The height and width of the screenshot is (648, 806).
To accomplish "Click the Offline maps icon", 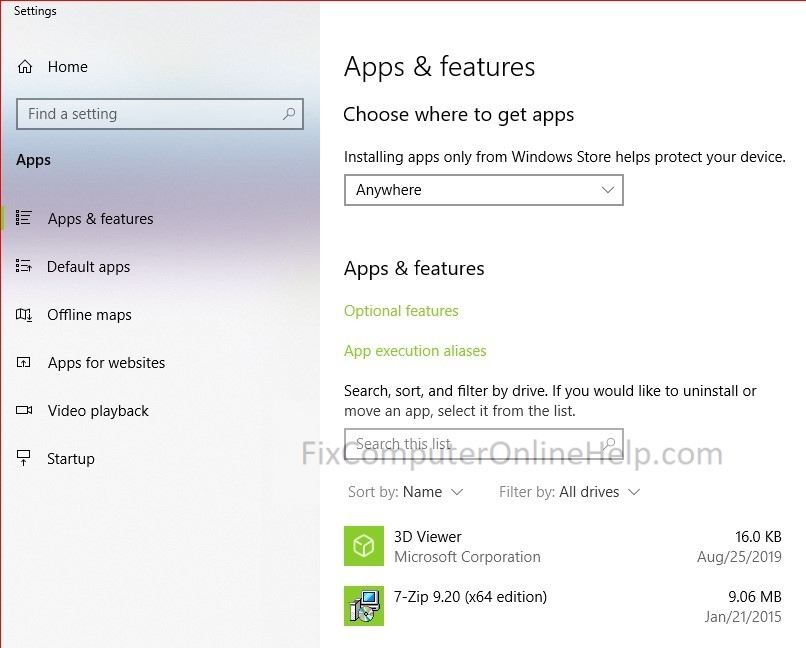I will tap(24, 314).
